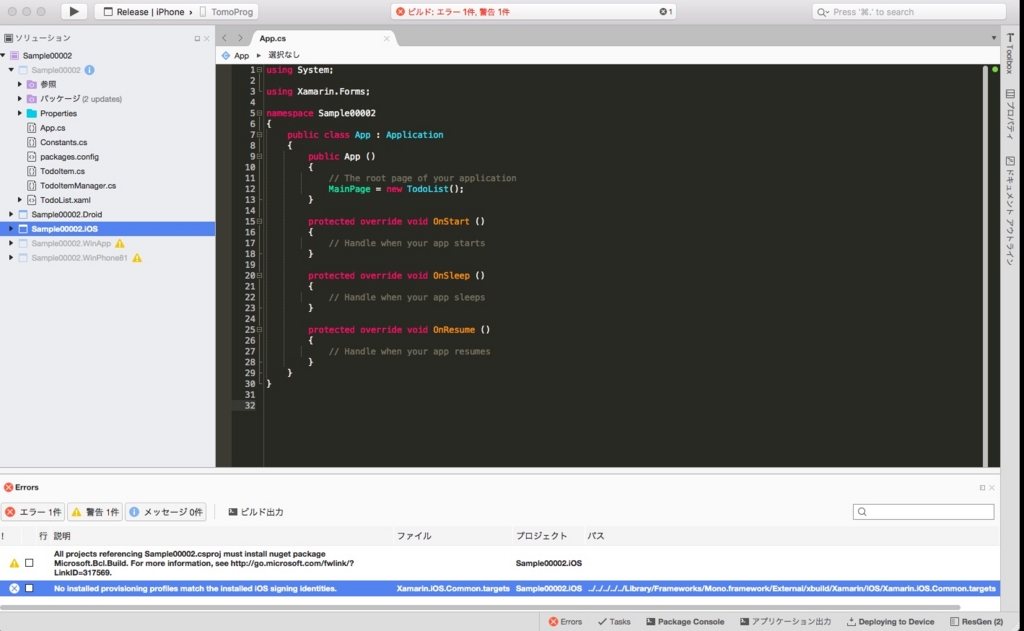The image size is (1024, 631).
Task: Open the ドキュメント アウトライン side panel
Action: 1010,211
